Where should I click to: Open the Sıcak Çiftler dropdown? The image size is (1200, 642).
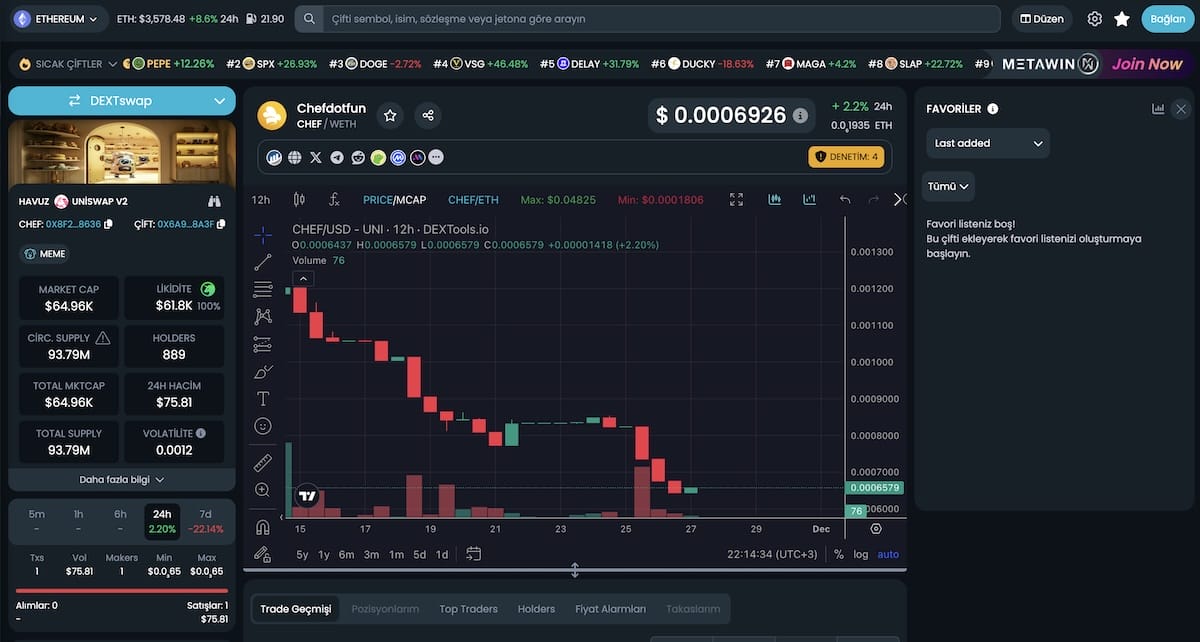pyautogui.click(x=67, y=64)
